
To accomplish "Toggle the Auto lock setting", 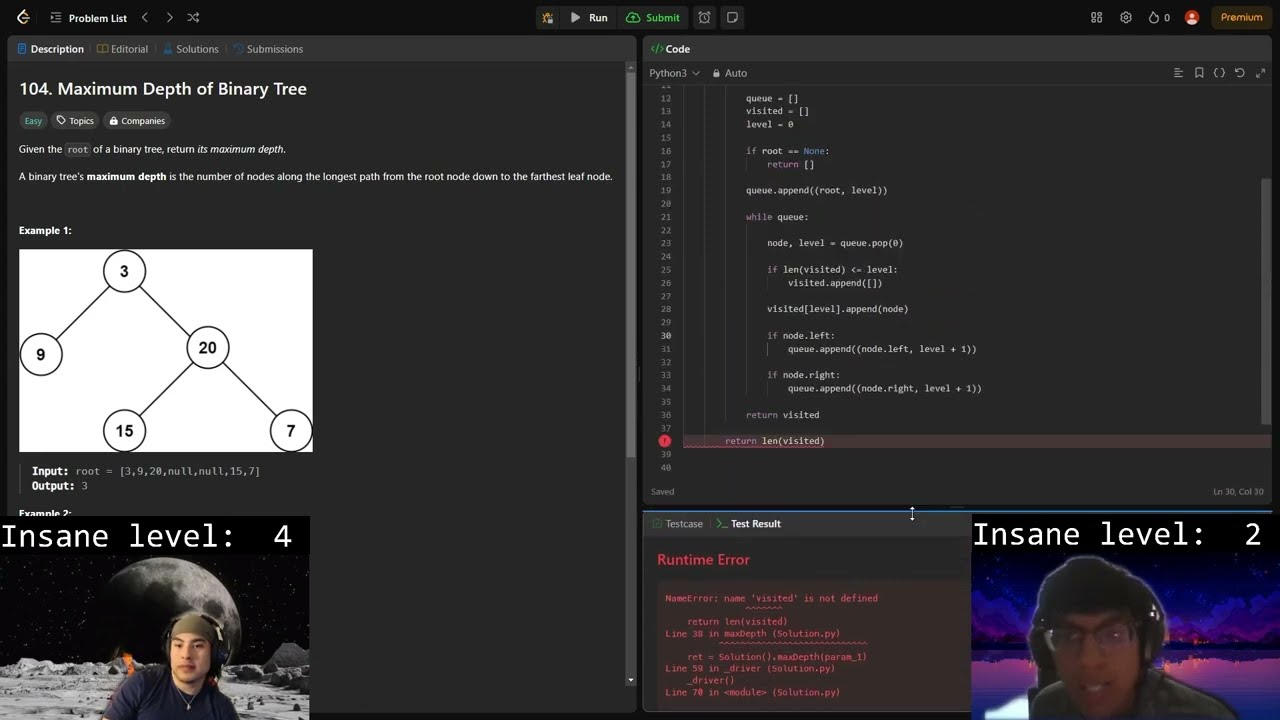I will coord(730,73).
